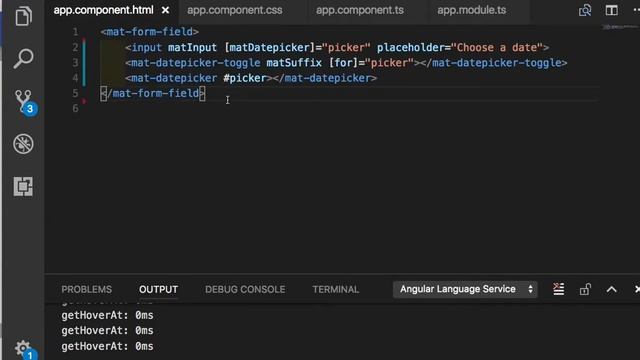Show the TERMINAL panel tab

pyautogui.click(x=336, y=289)
